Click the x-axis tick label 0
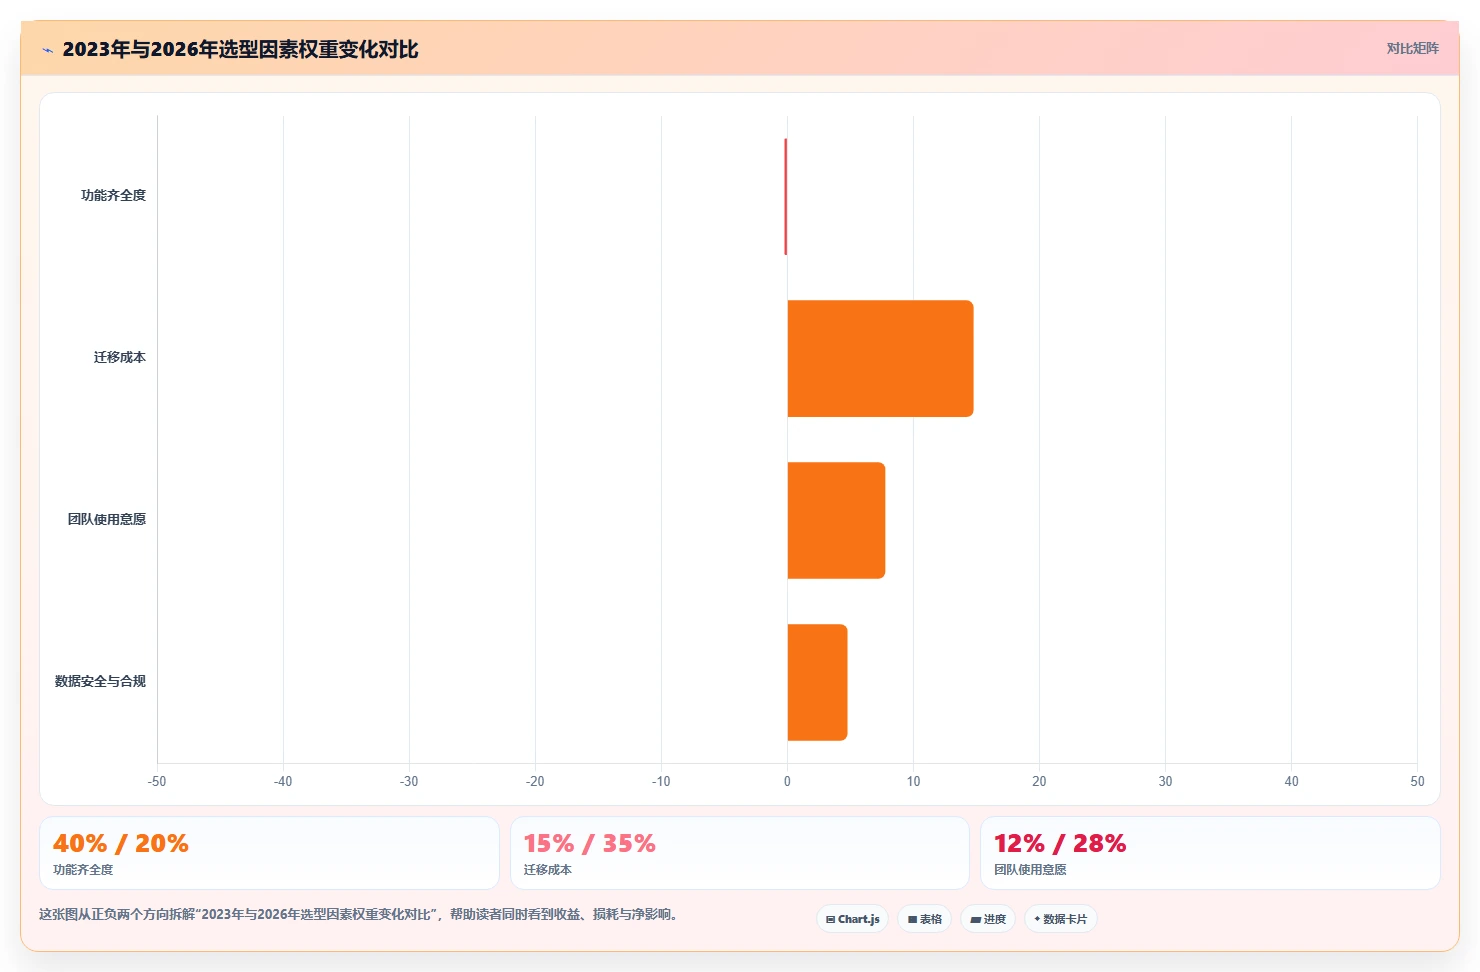The image size is (1480, 972). coord(787,781)
